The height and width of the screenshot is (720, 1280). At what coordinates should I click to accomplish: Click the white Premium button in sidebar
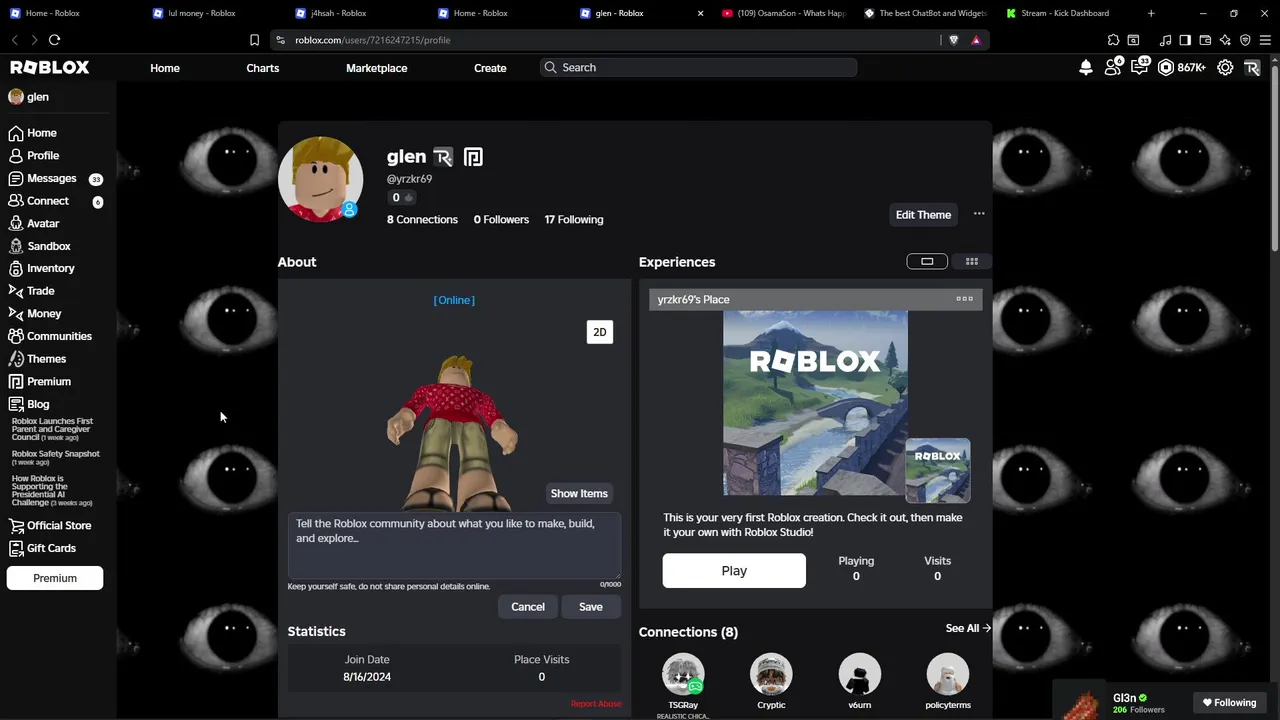55,578
